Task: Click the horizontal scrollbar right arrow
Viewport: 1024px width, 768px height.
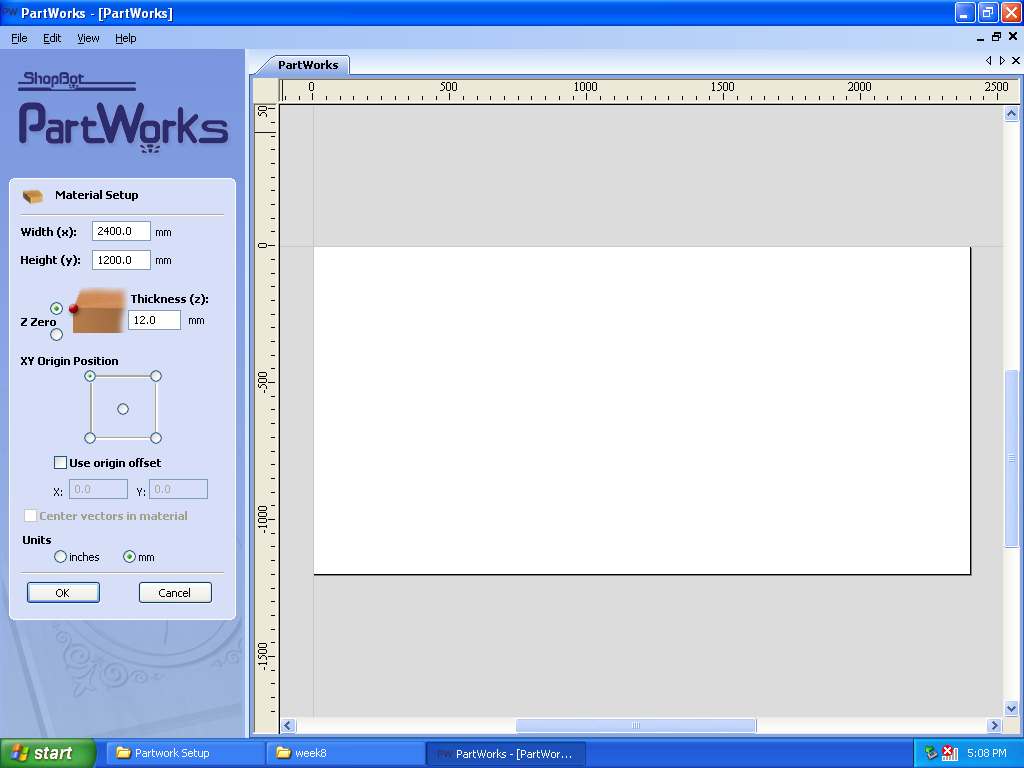Action: coord(994,725)
